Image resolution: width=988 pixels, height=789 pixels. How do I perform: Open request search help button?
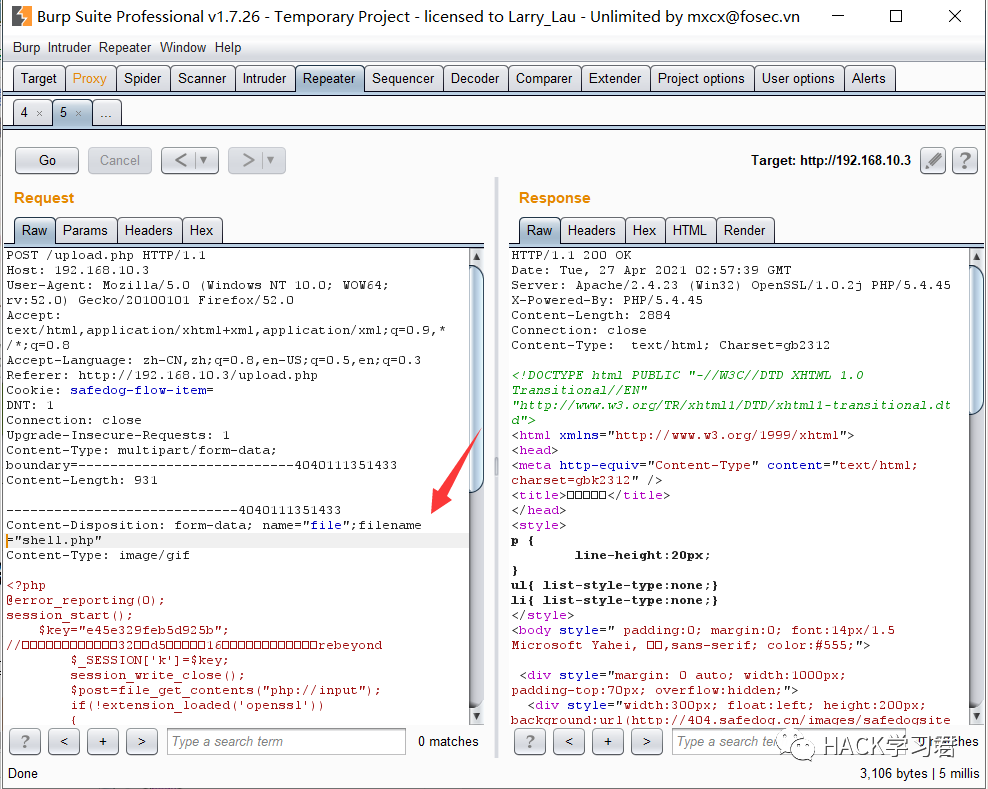(x=25, y=741)
